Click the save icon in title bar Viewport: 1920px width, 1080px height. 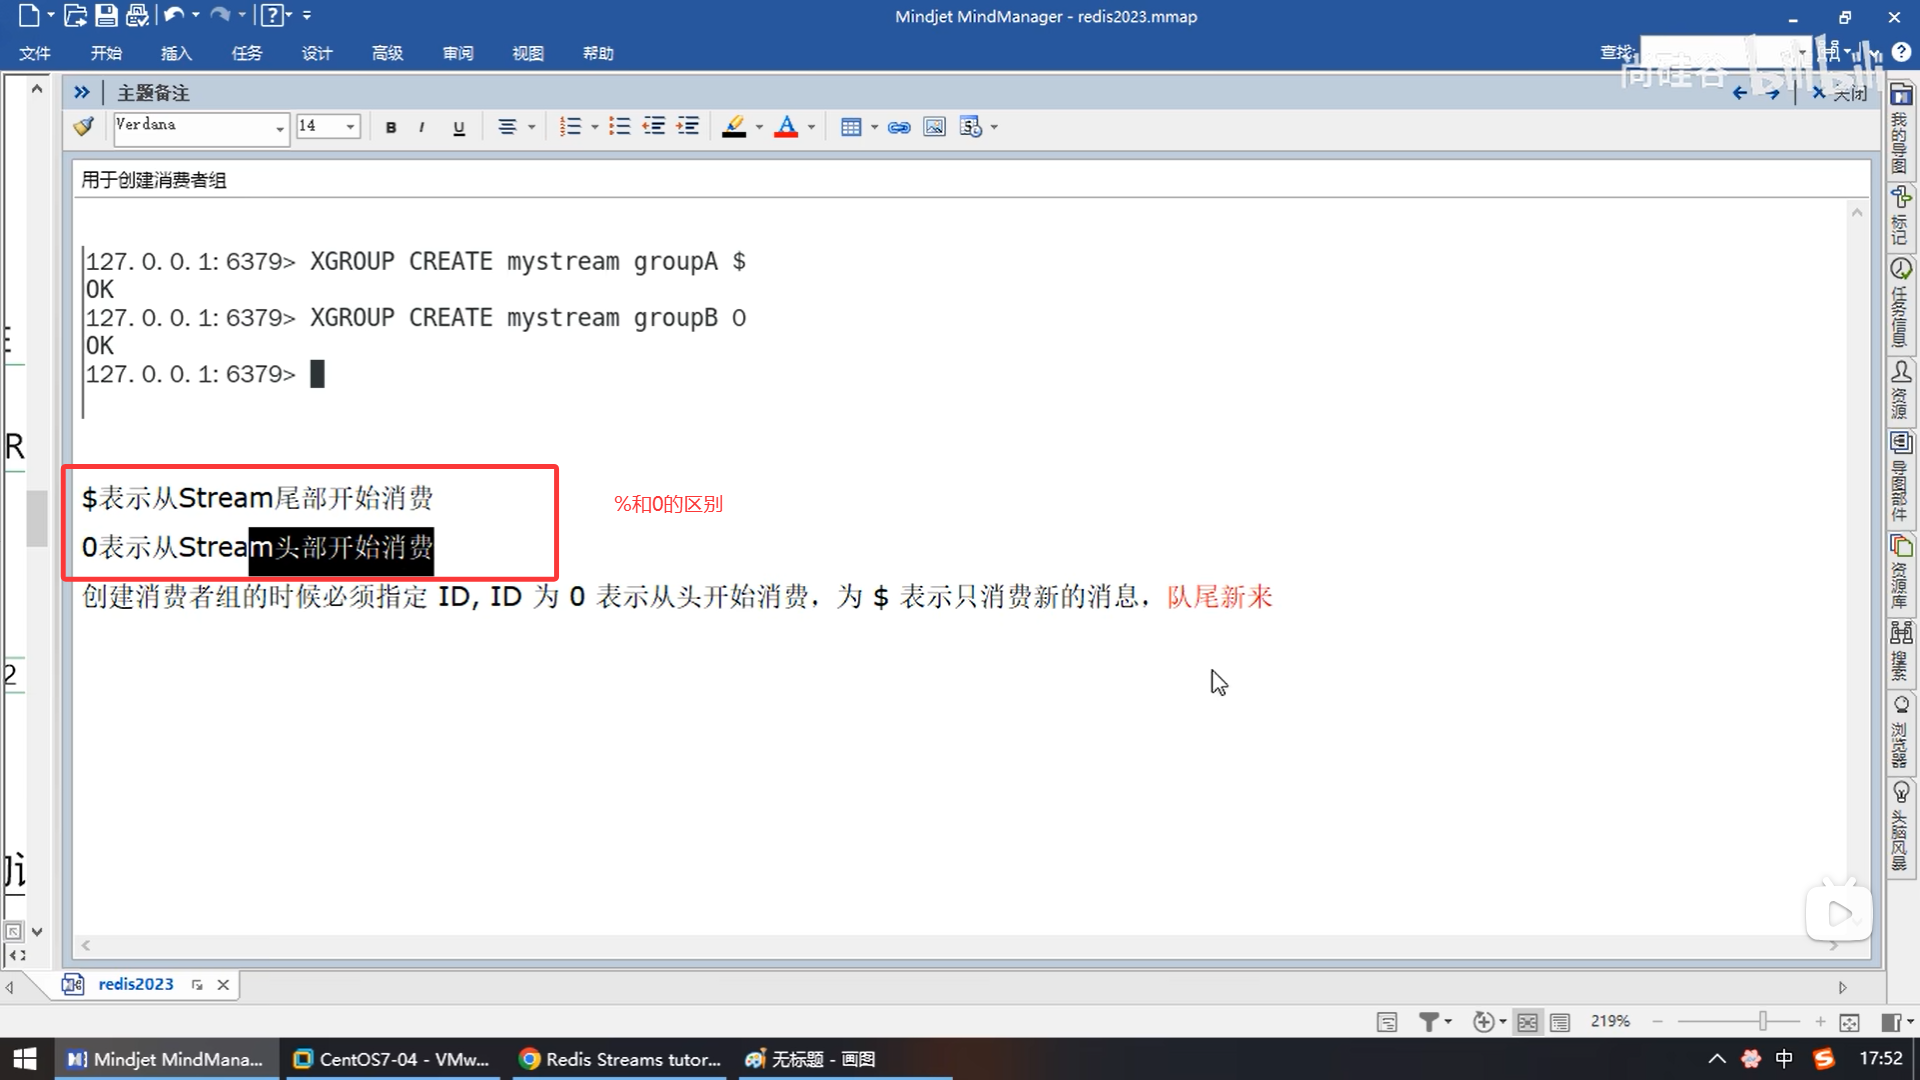click(106, 16)
